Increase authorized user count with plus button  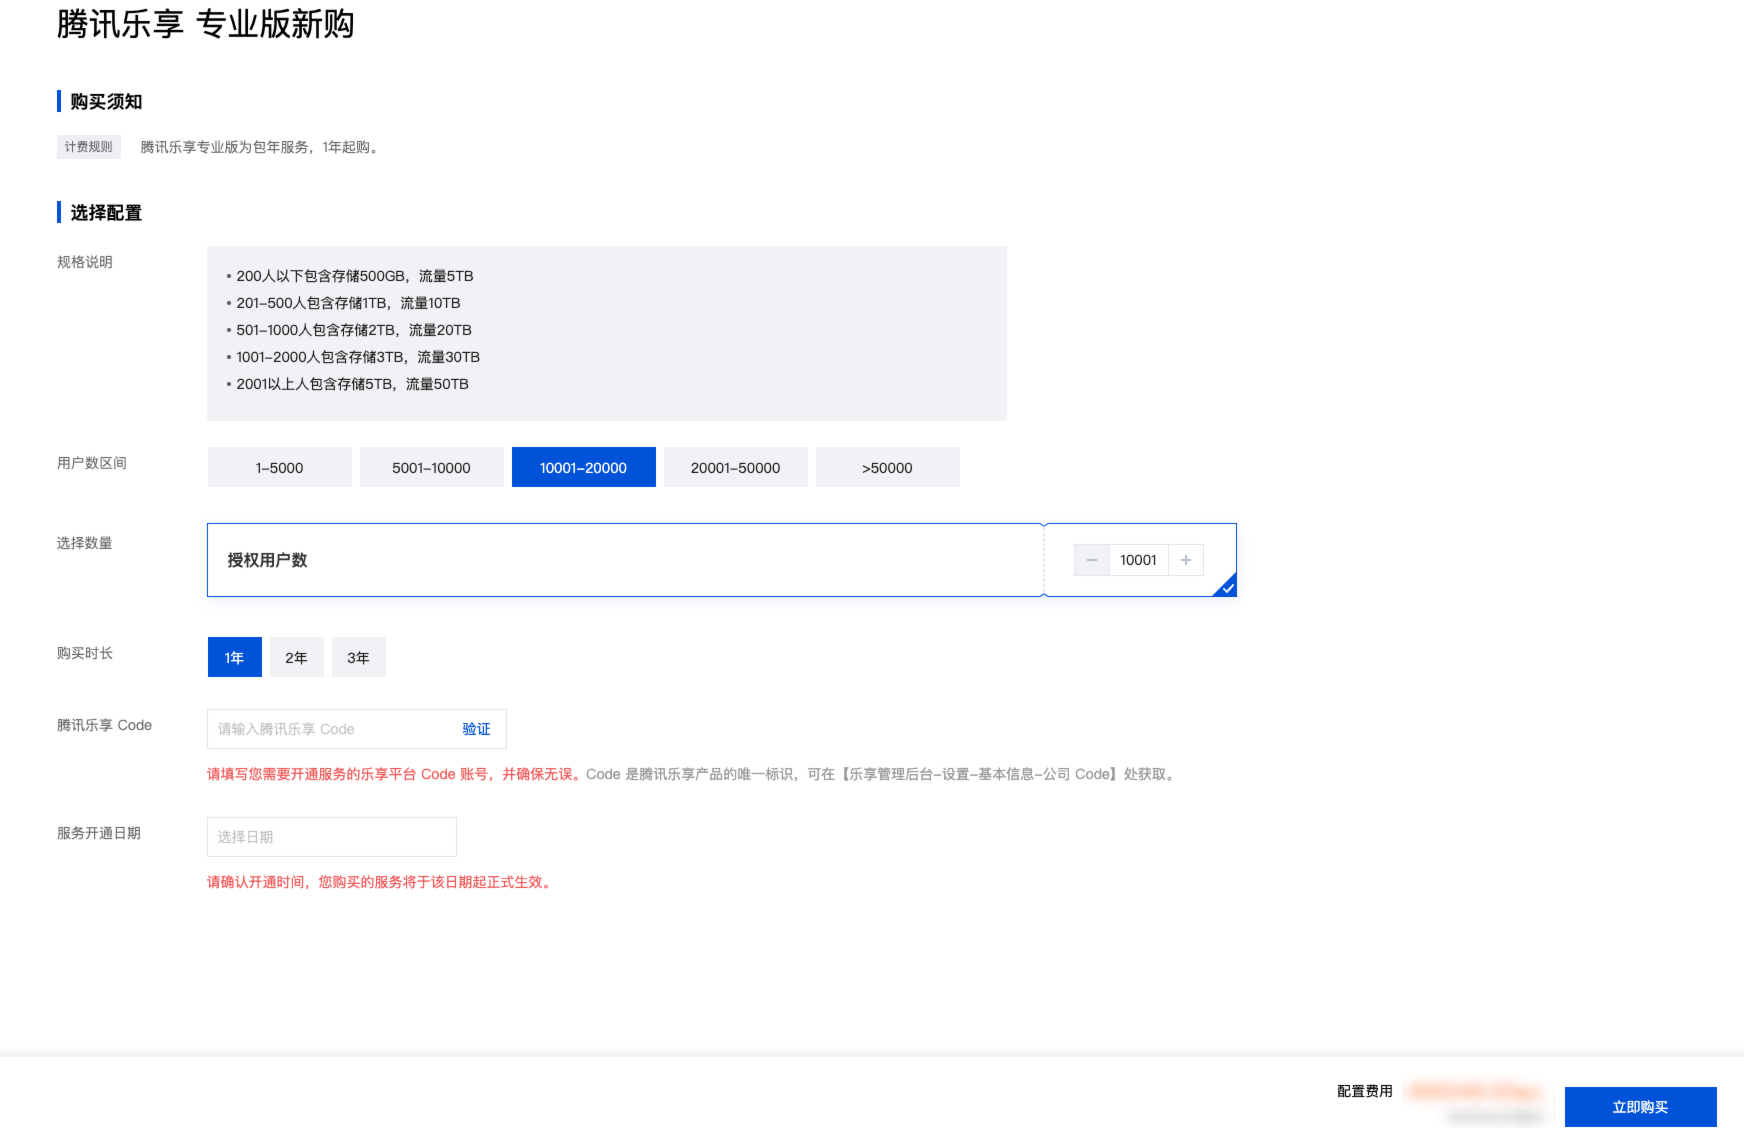pos(1186,560)
